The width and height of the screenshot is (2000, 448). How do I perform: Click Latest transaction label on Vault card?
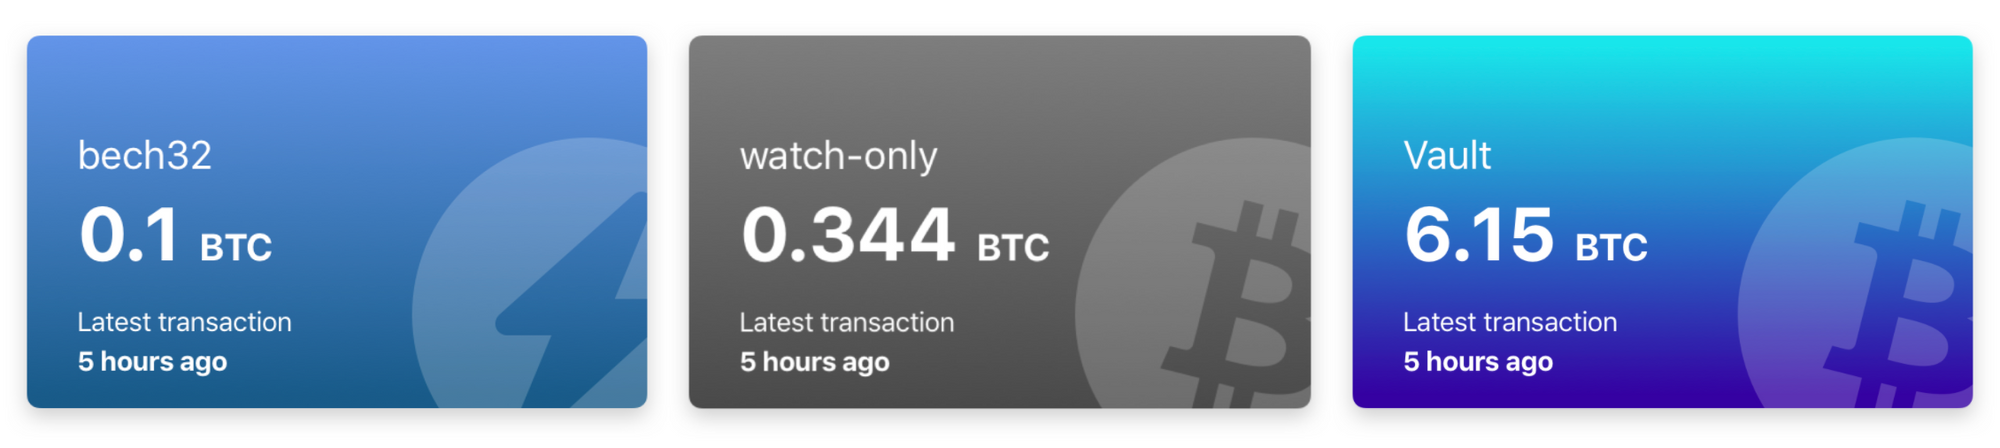click(1510, 322)
